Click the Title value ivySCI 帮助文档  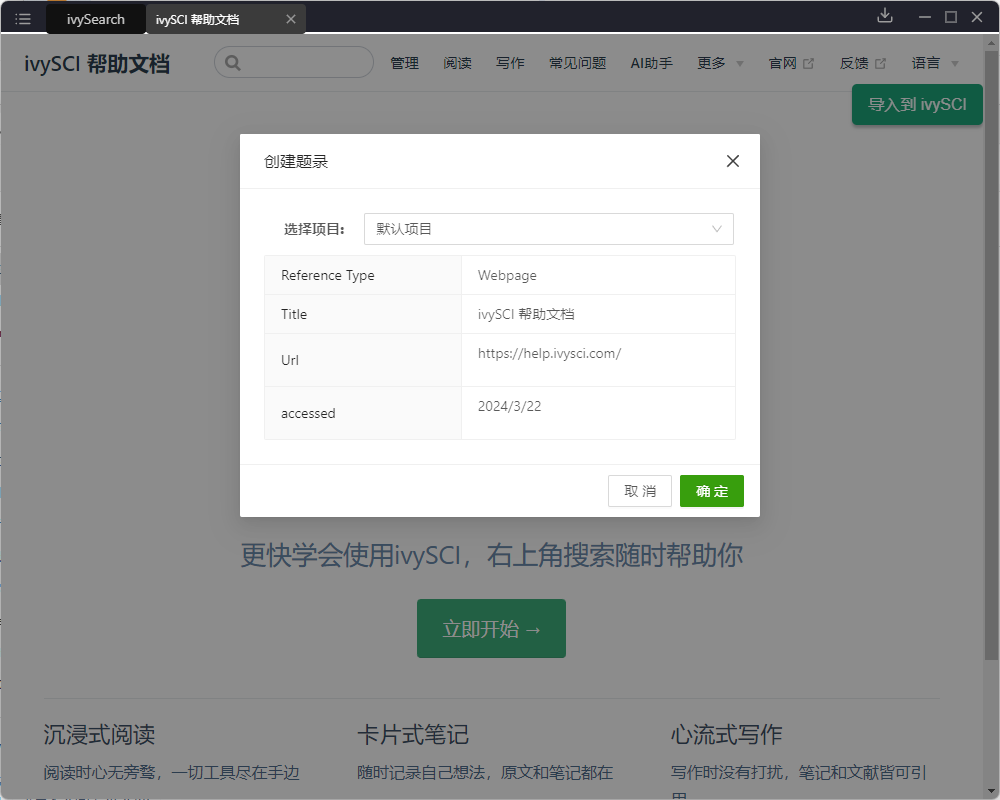(x=526, y=314)
